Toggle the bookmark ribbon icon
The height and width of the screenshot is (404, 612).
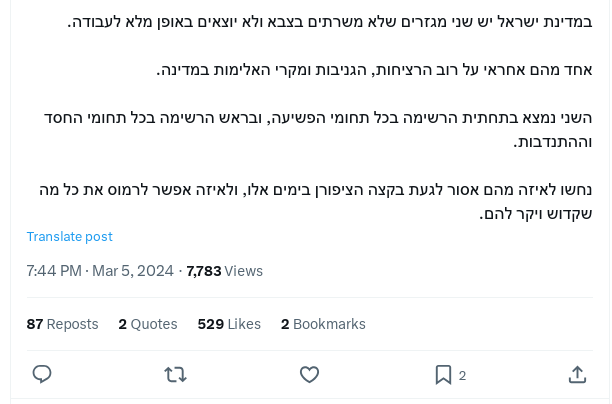point(443,374)
